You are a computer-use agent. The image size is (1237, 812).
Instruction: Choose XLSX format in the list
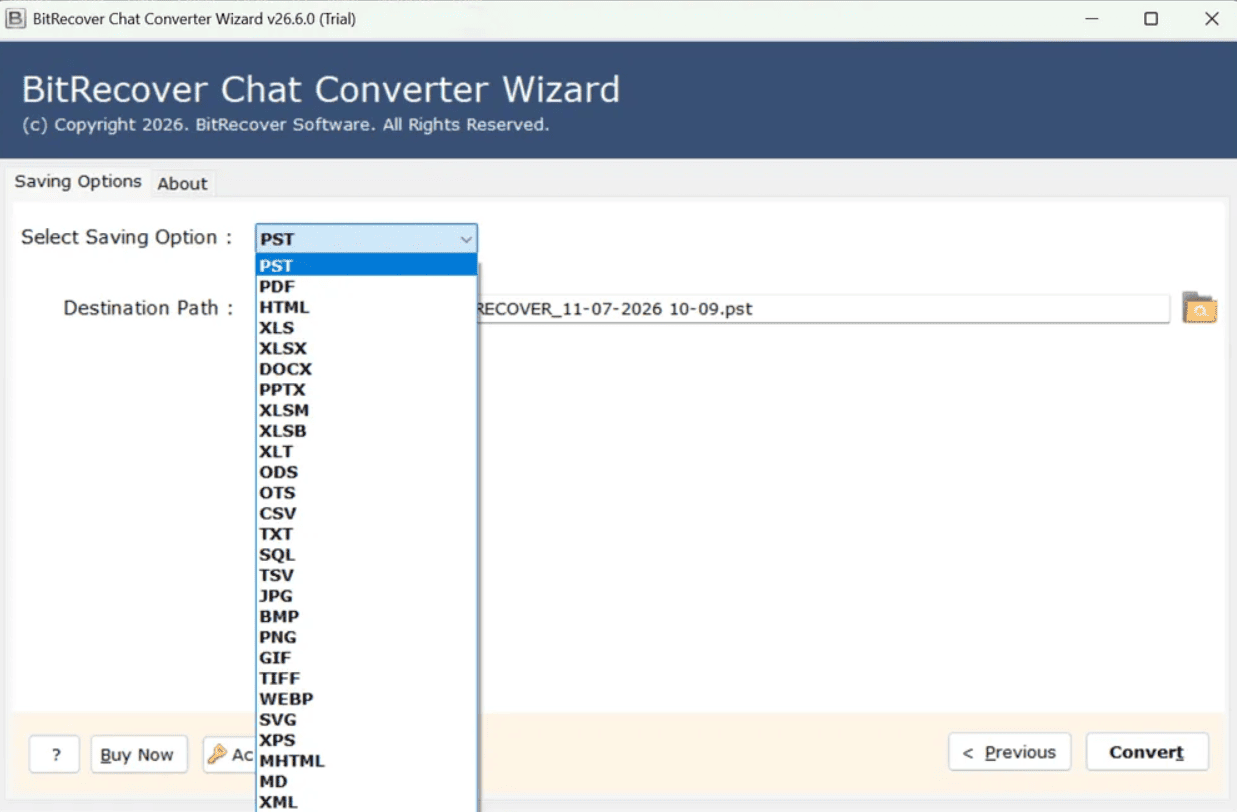click(366, 348)
